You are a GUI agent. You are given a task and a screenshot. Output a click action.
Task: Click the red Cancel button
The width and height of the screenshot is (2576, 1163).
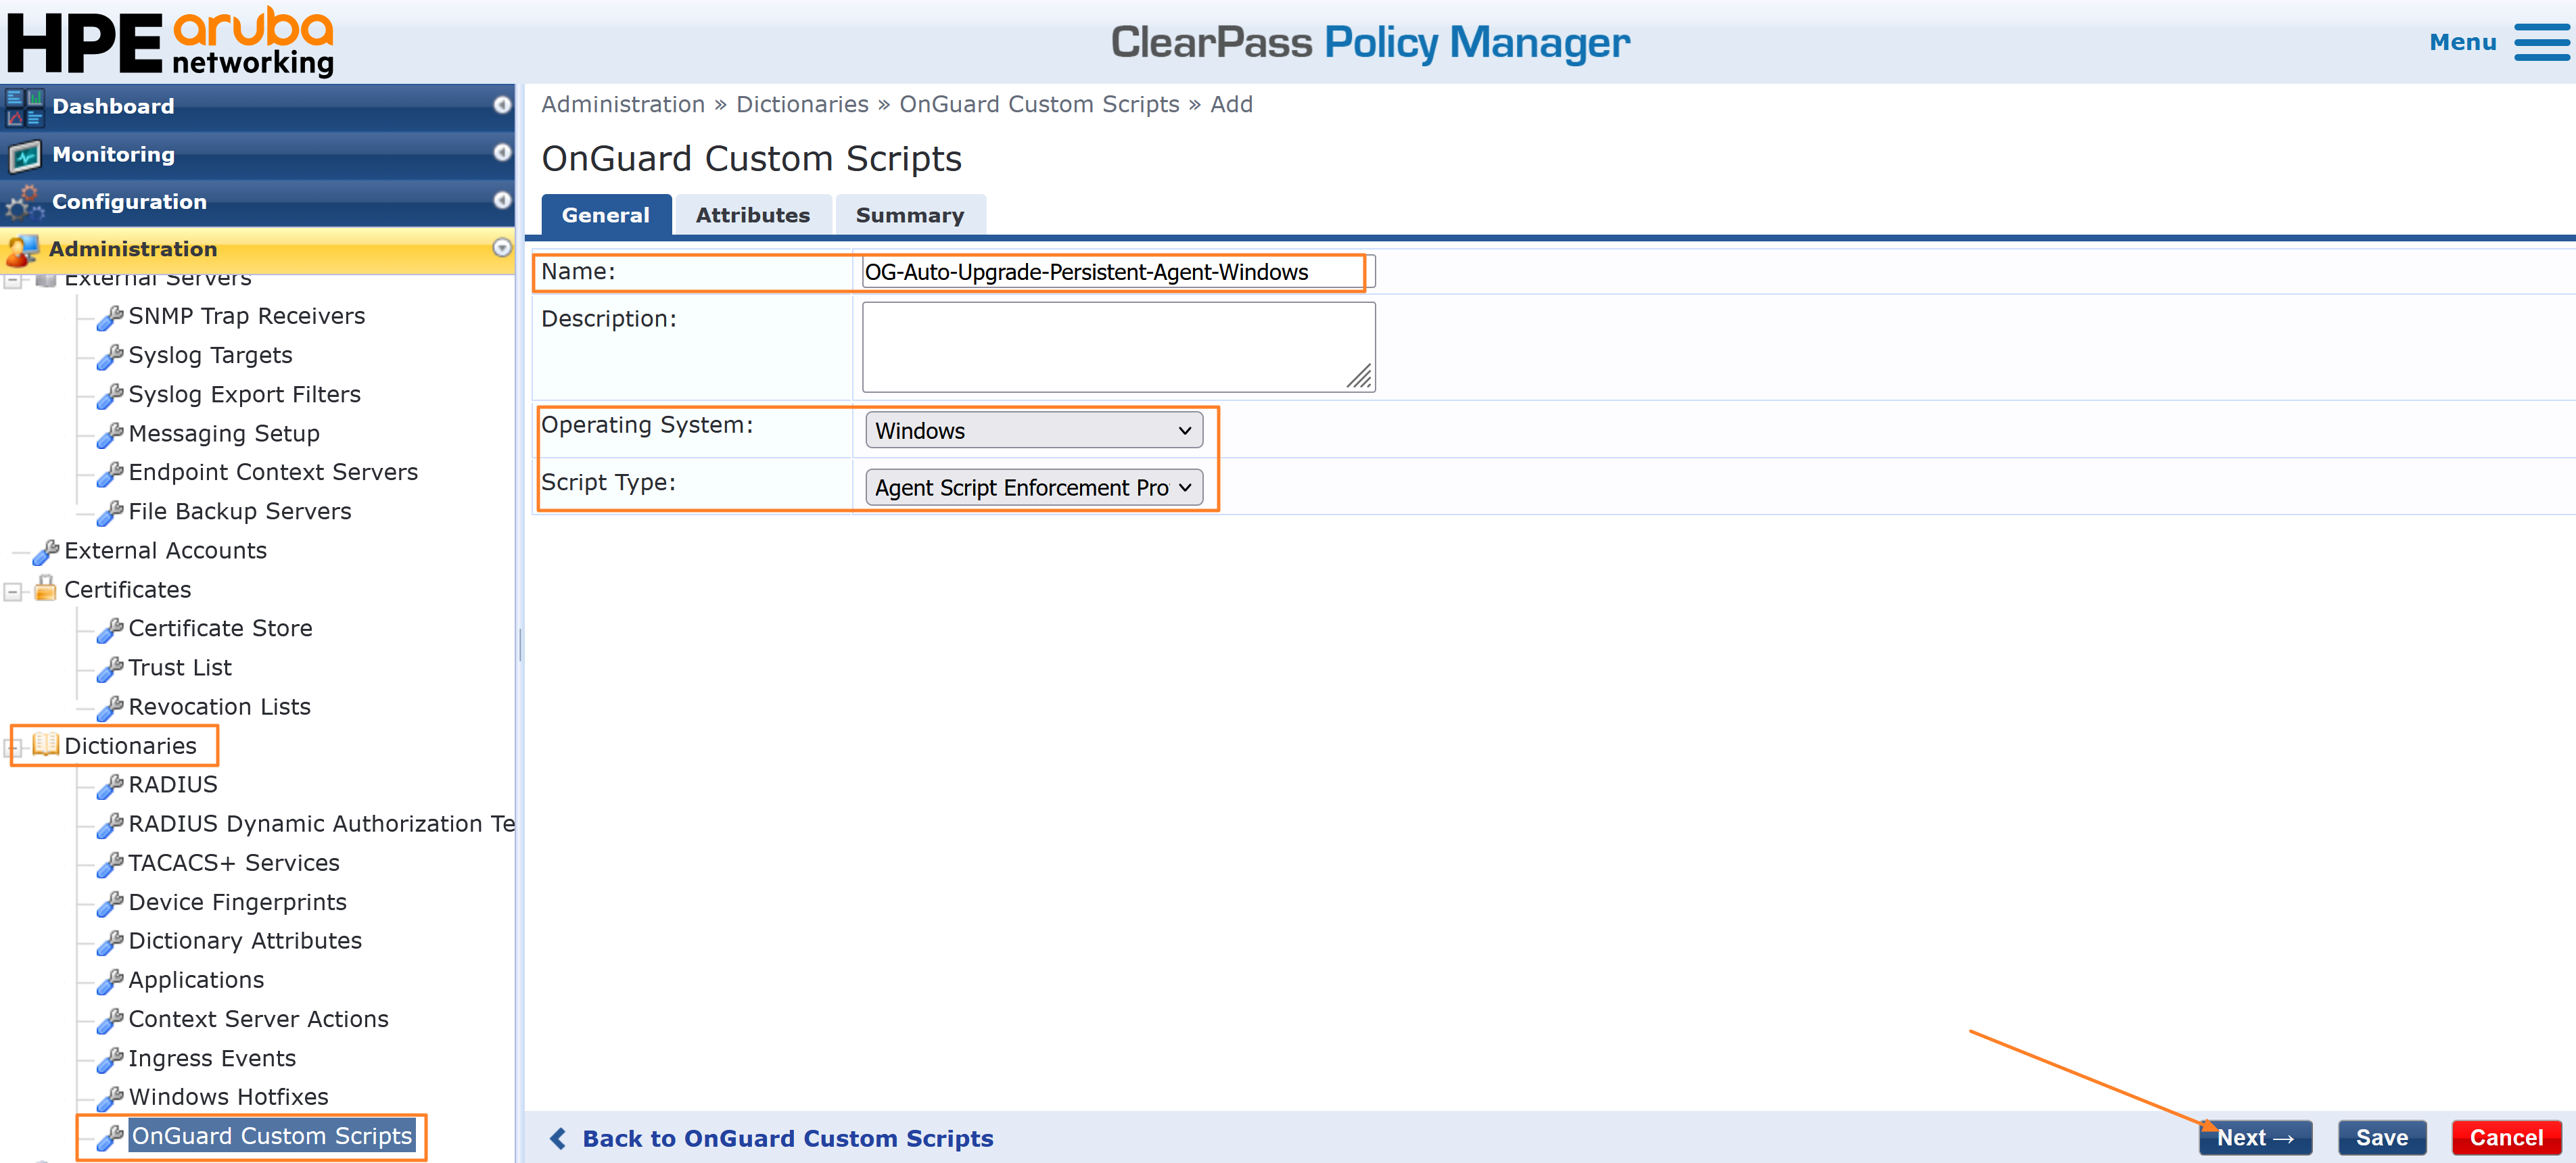pyautogui.click(x=2506, y=1138)
